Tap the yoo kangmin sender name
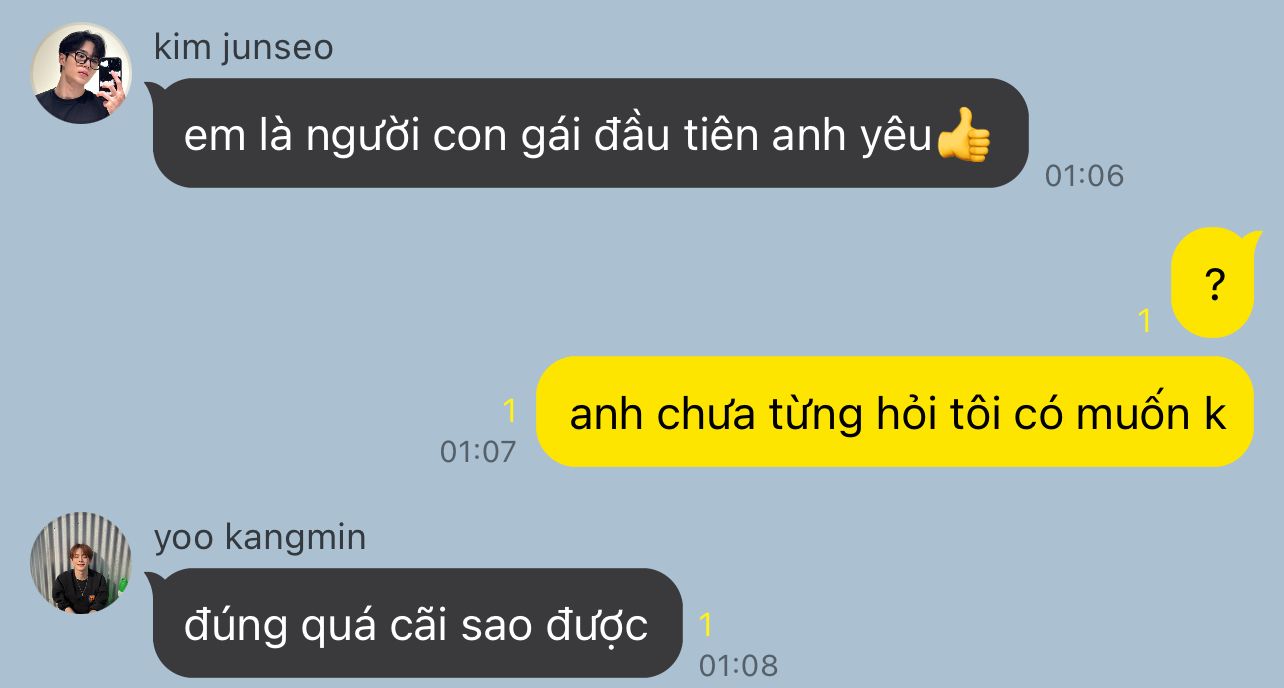The height and width of the screenshot is (688, 1284). [260, 537]
